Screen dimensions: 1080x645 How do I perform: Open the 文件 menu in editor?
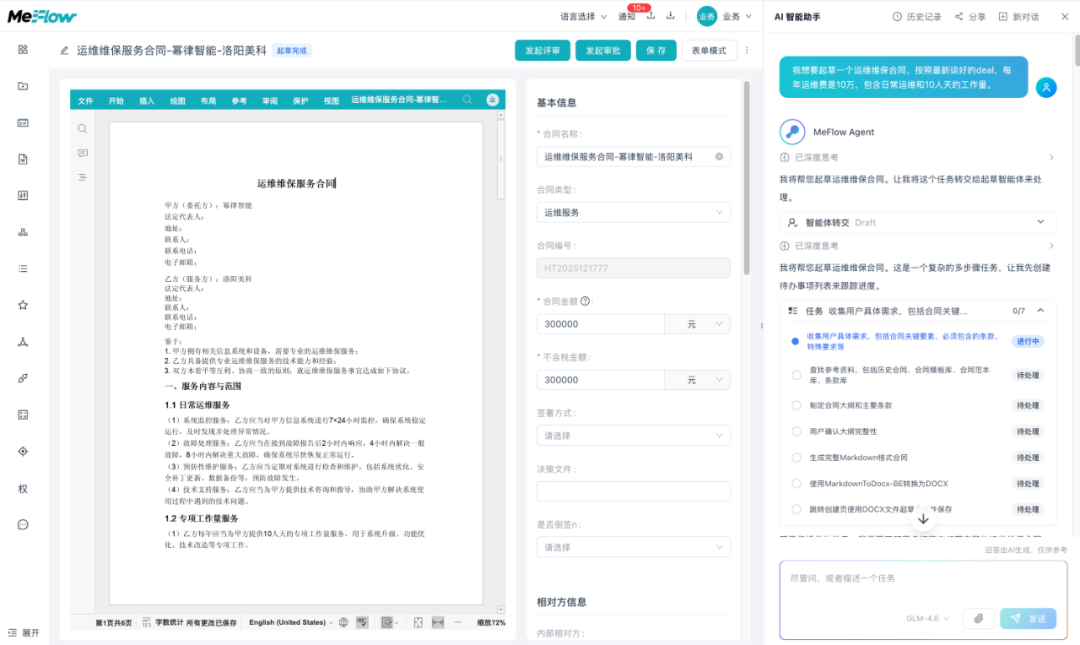pyautogui.click(x=85, y=101)
